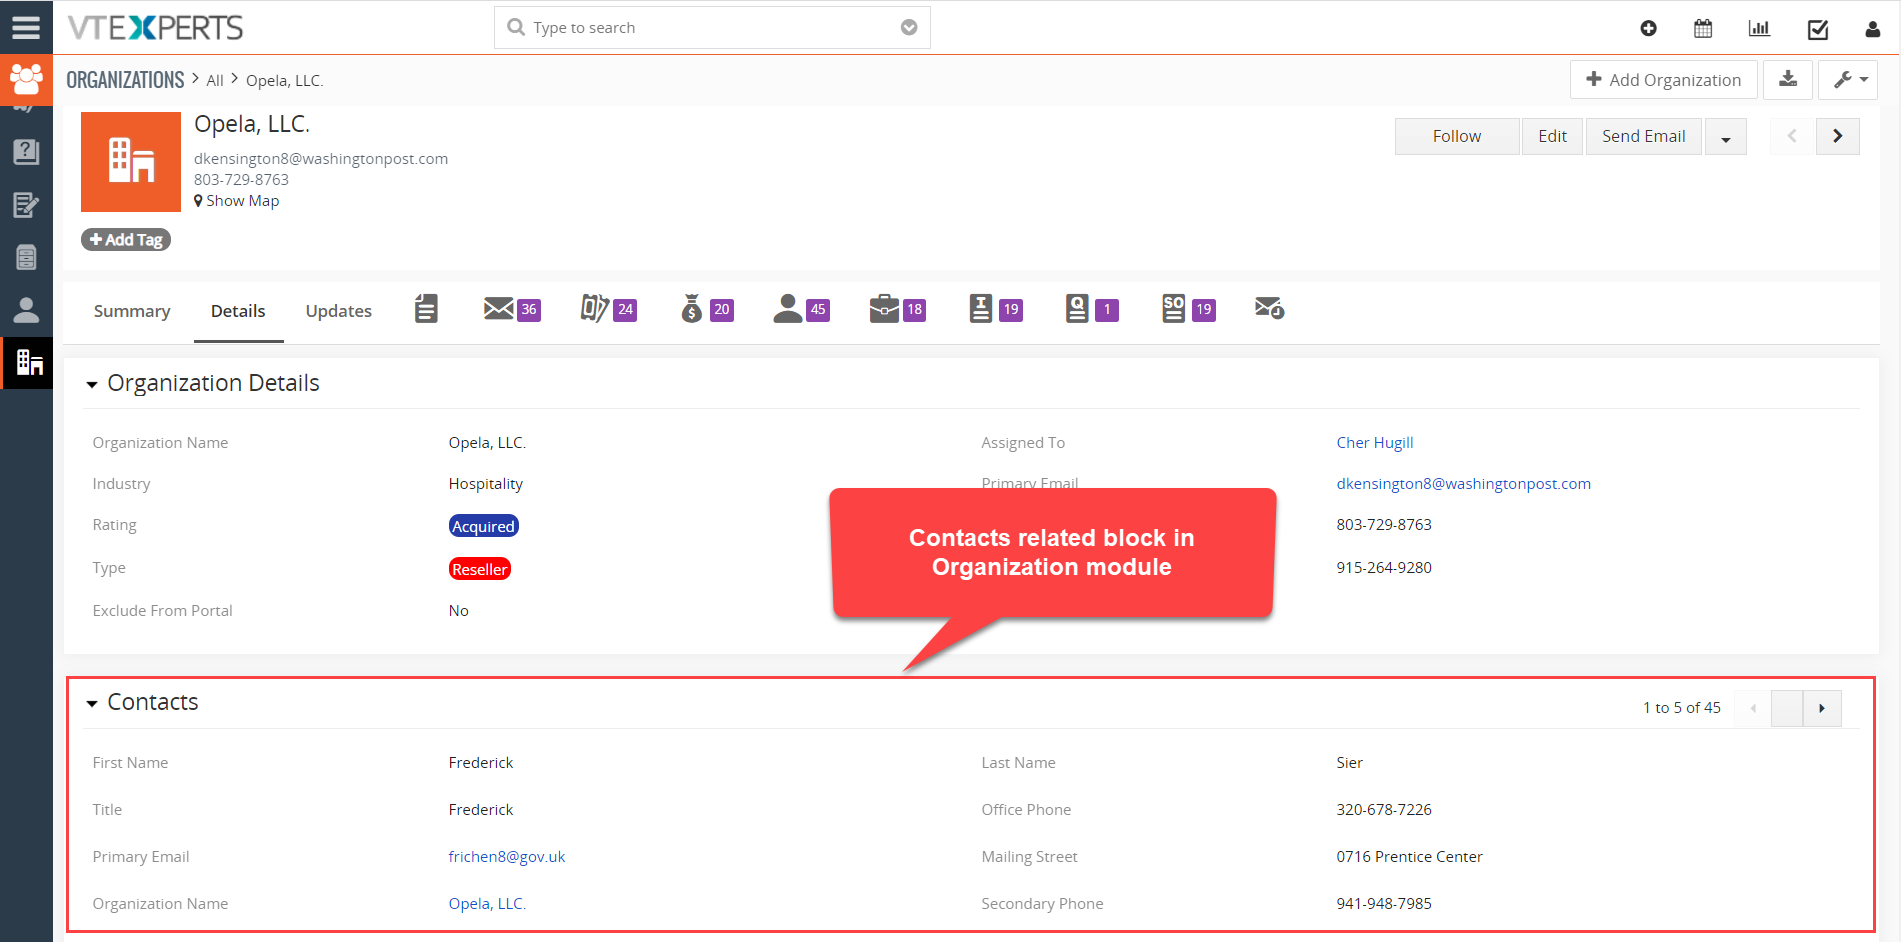
Task: Open the more actions dropdown caret
Action: click(x=1726, y=137)
